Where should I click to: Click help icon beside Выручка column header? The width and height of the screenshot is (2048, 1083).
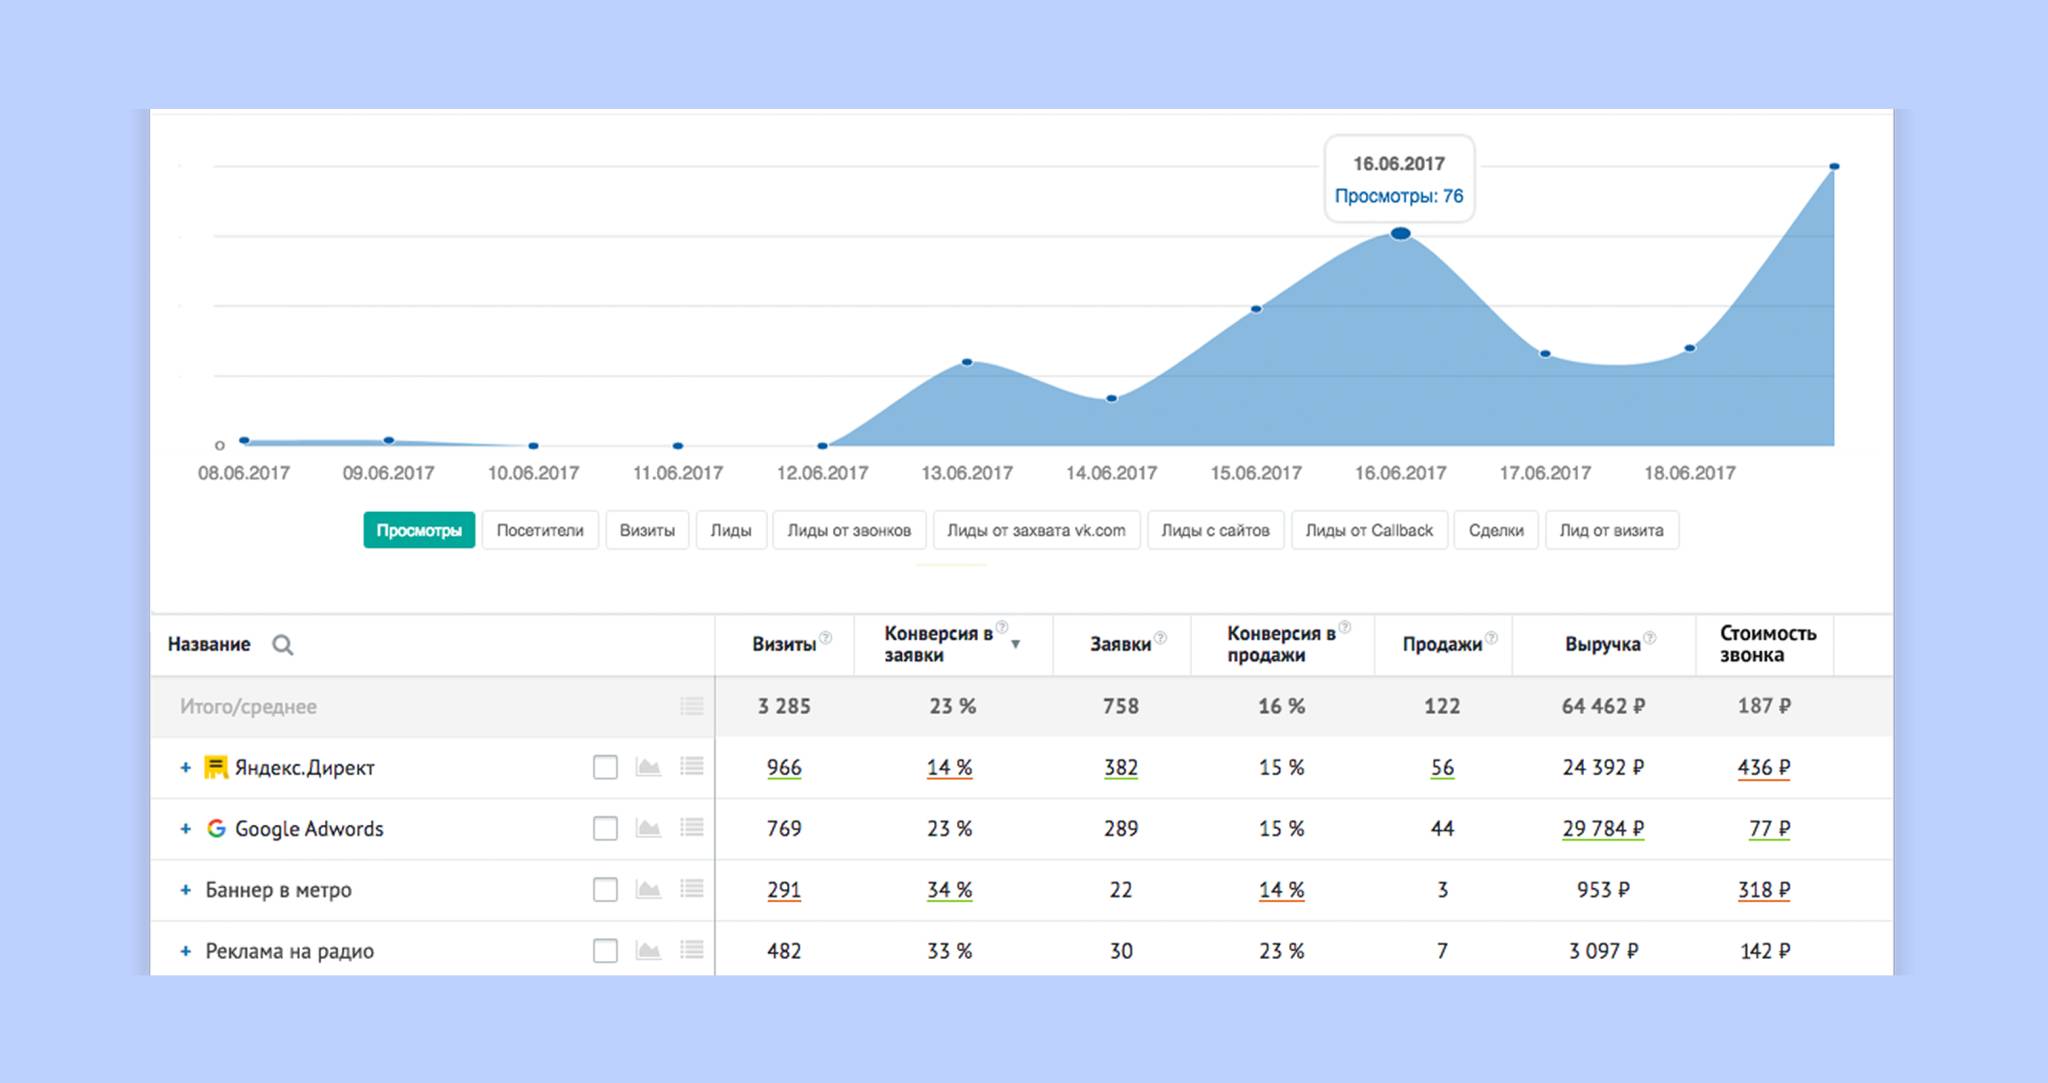pos(1650,638)
